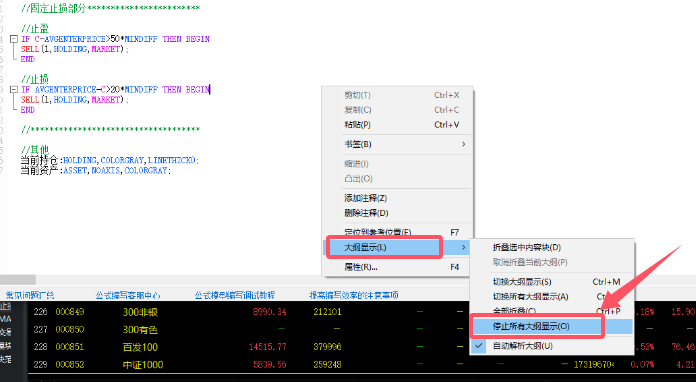Open 属性(R)... from the context menu

[x=398, y=267]
